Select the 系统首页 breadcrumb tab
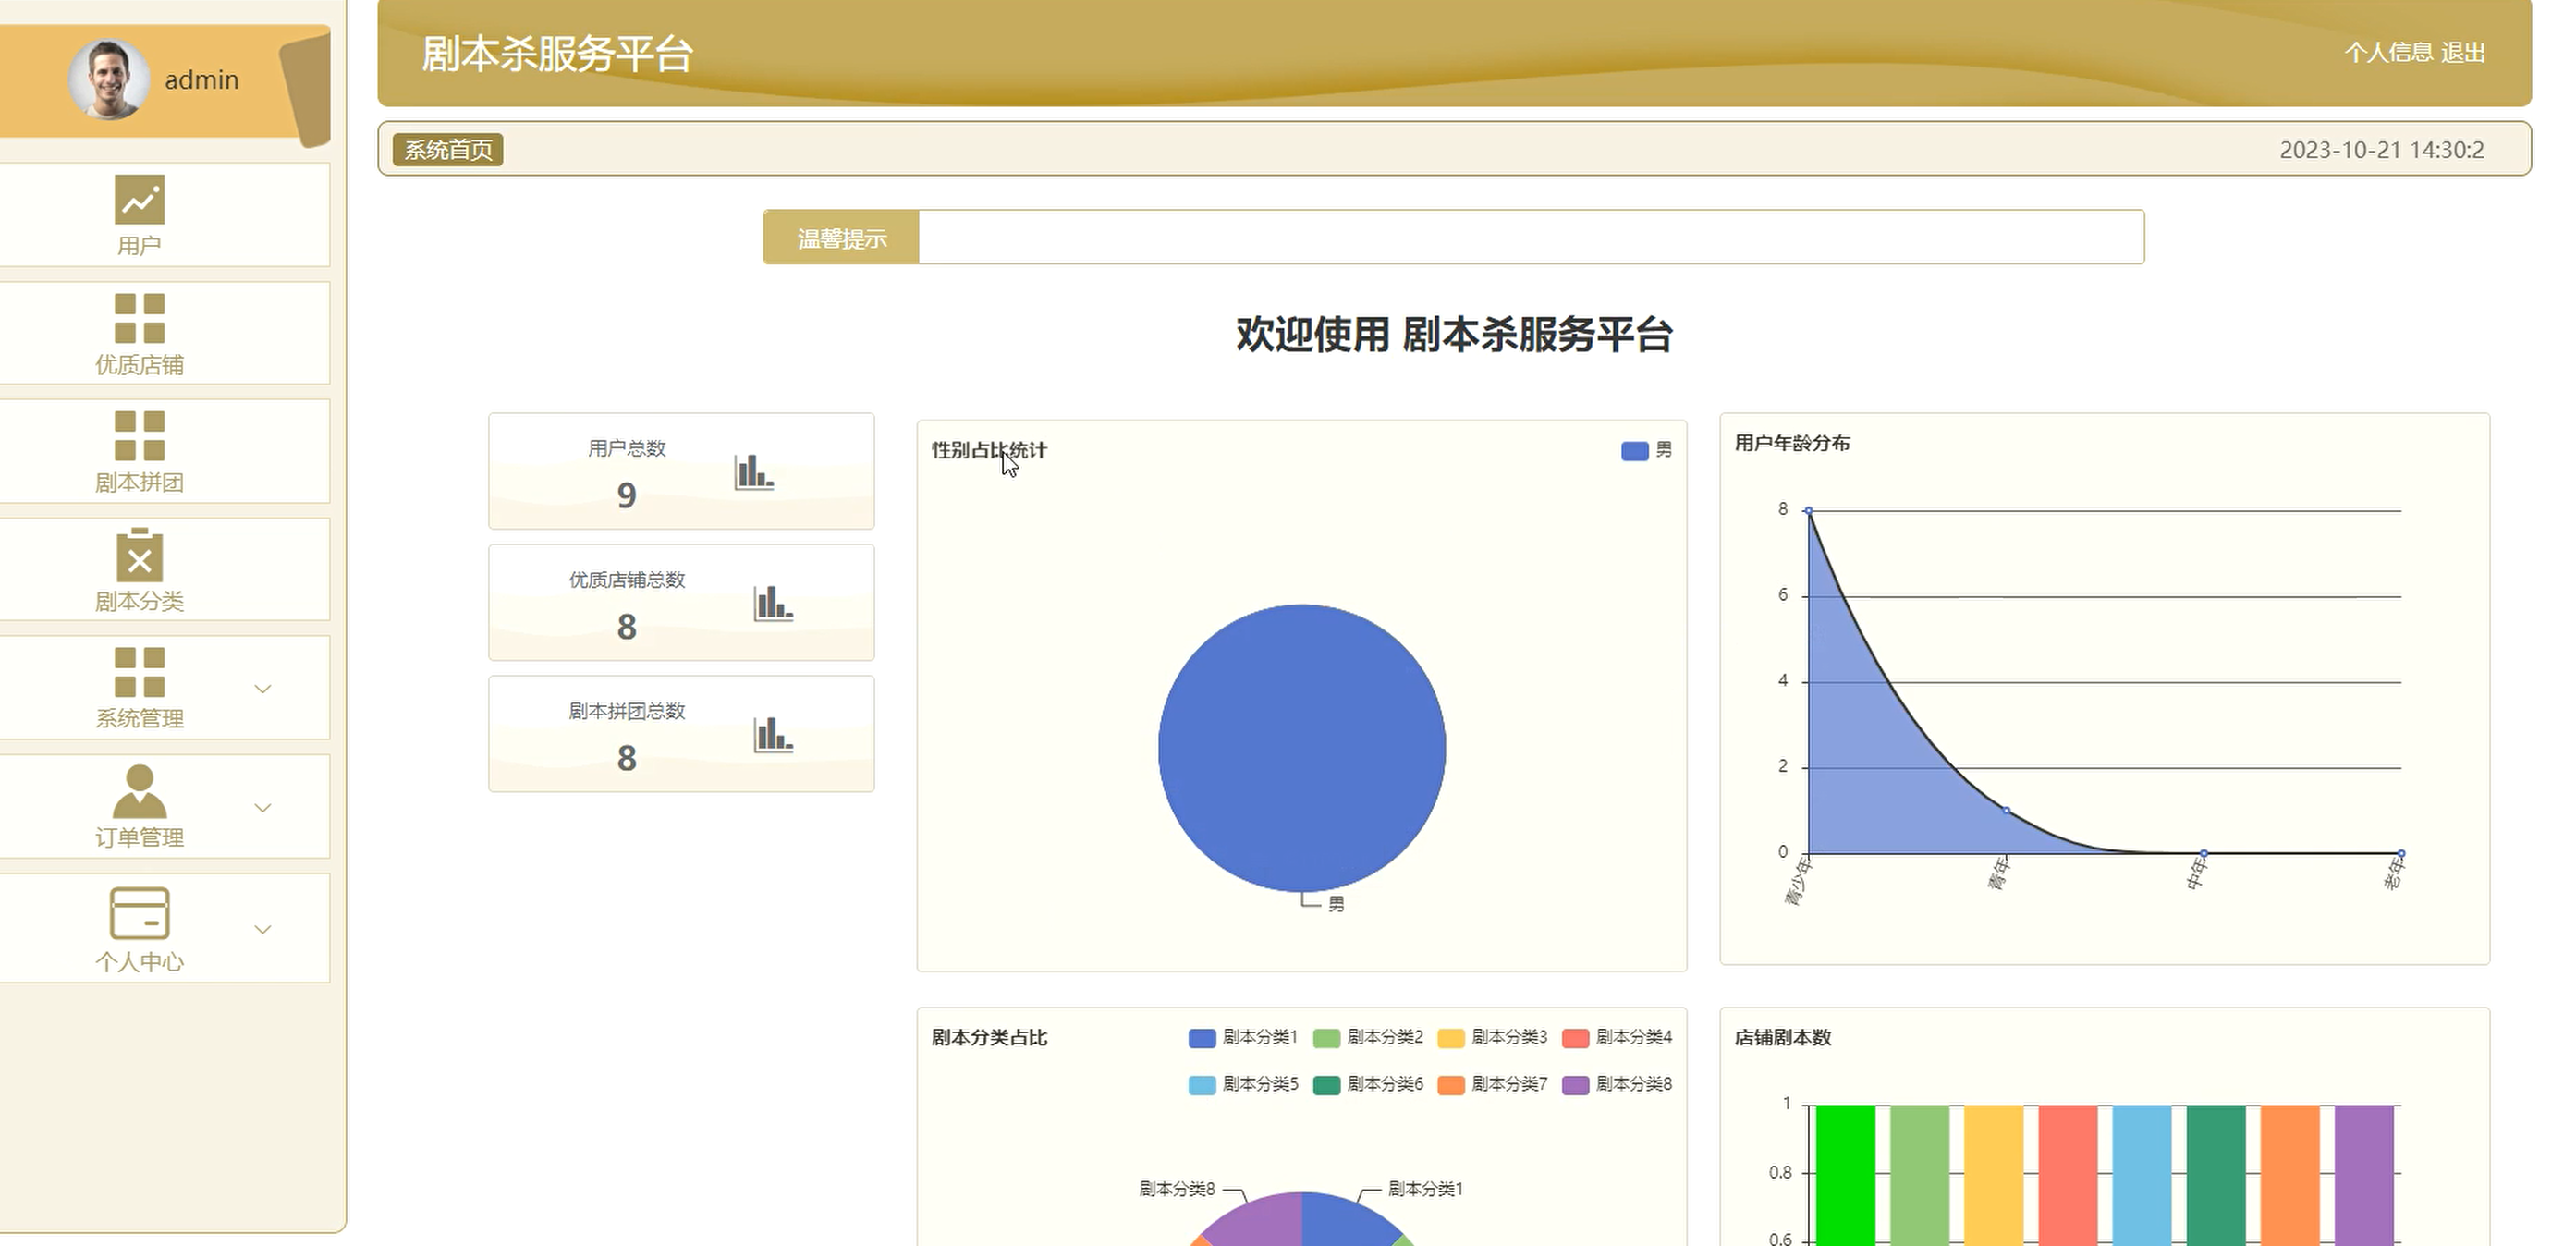This screenshot has width=2576, height=1246. [x=448, y=150]
